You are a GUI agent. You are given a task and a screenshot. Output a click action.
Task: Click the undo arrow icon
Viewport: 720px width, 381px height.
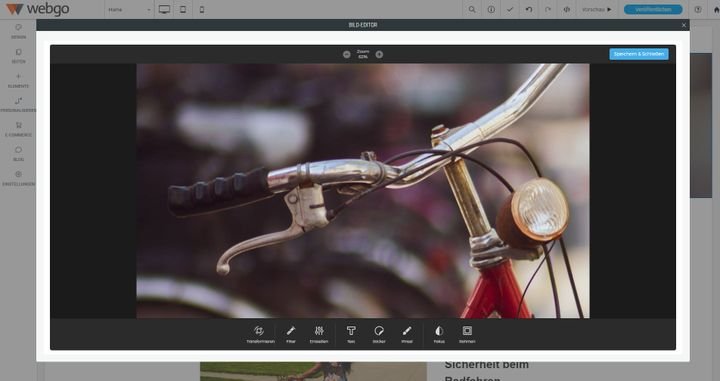[529, 10]
